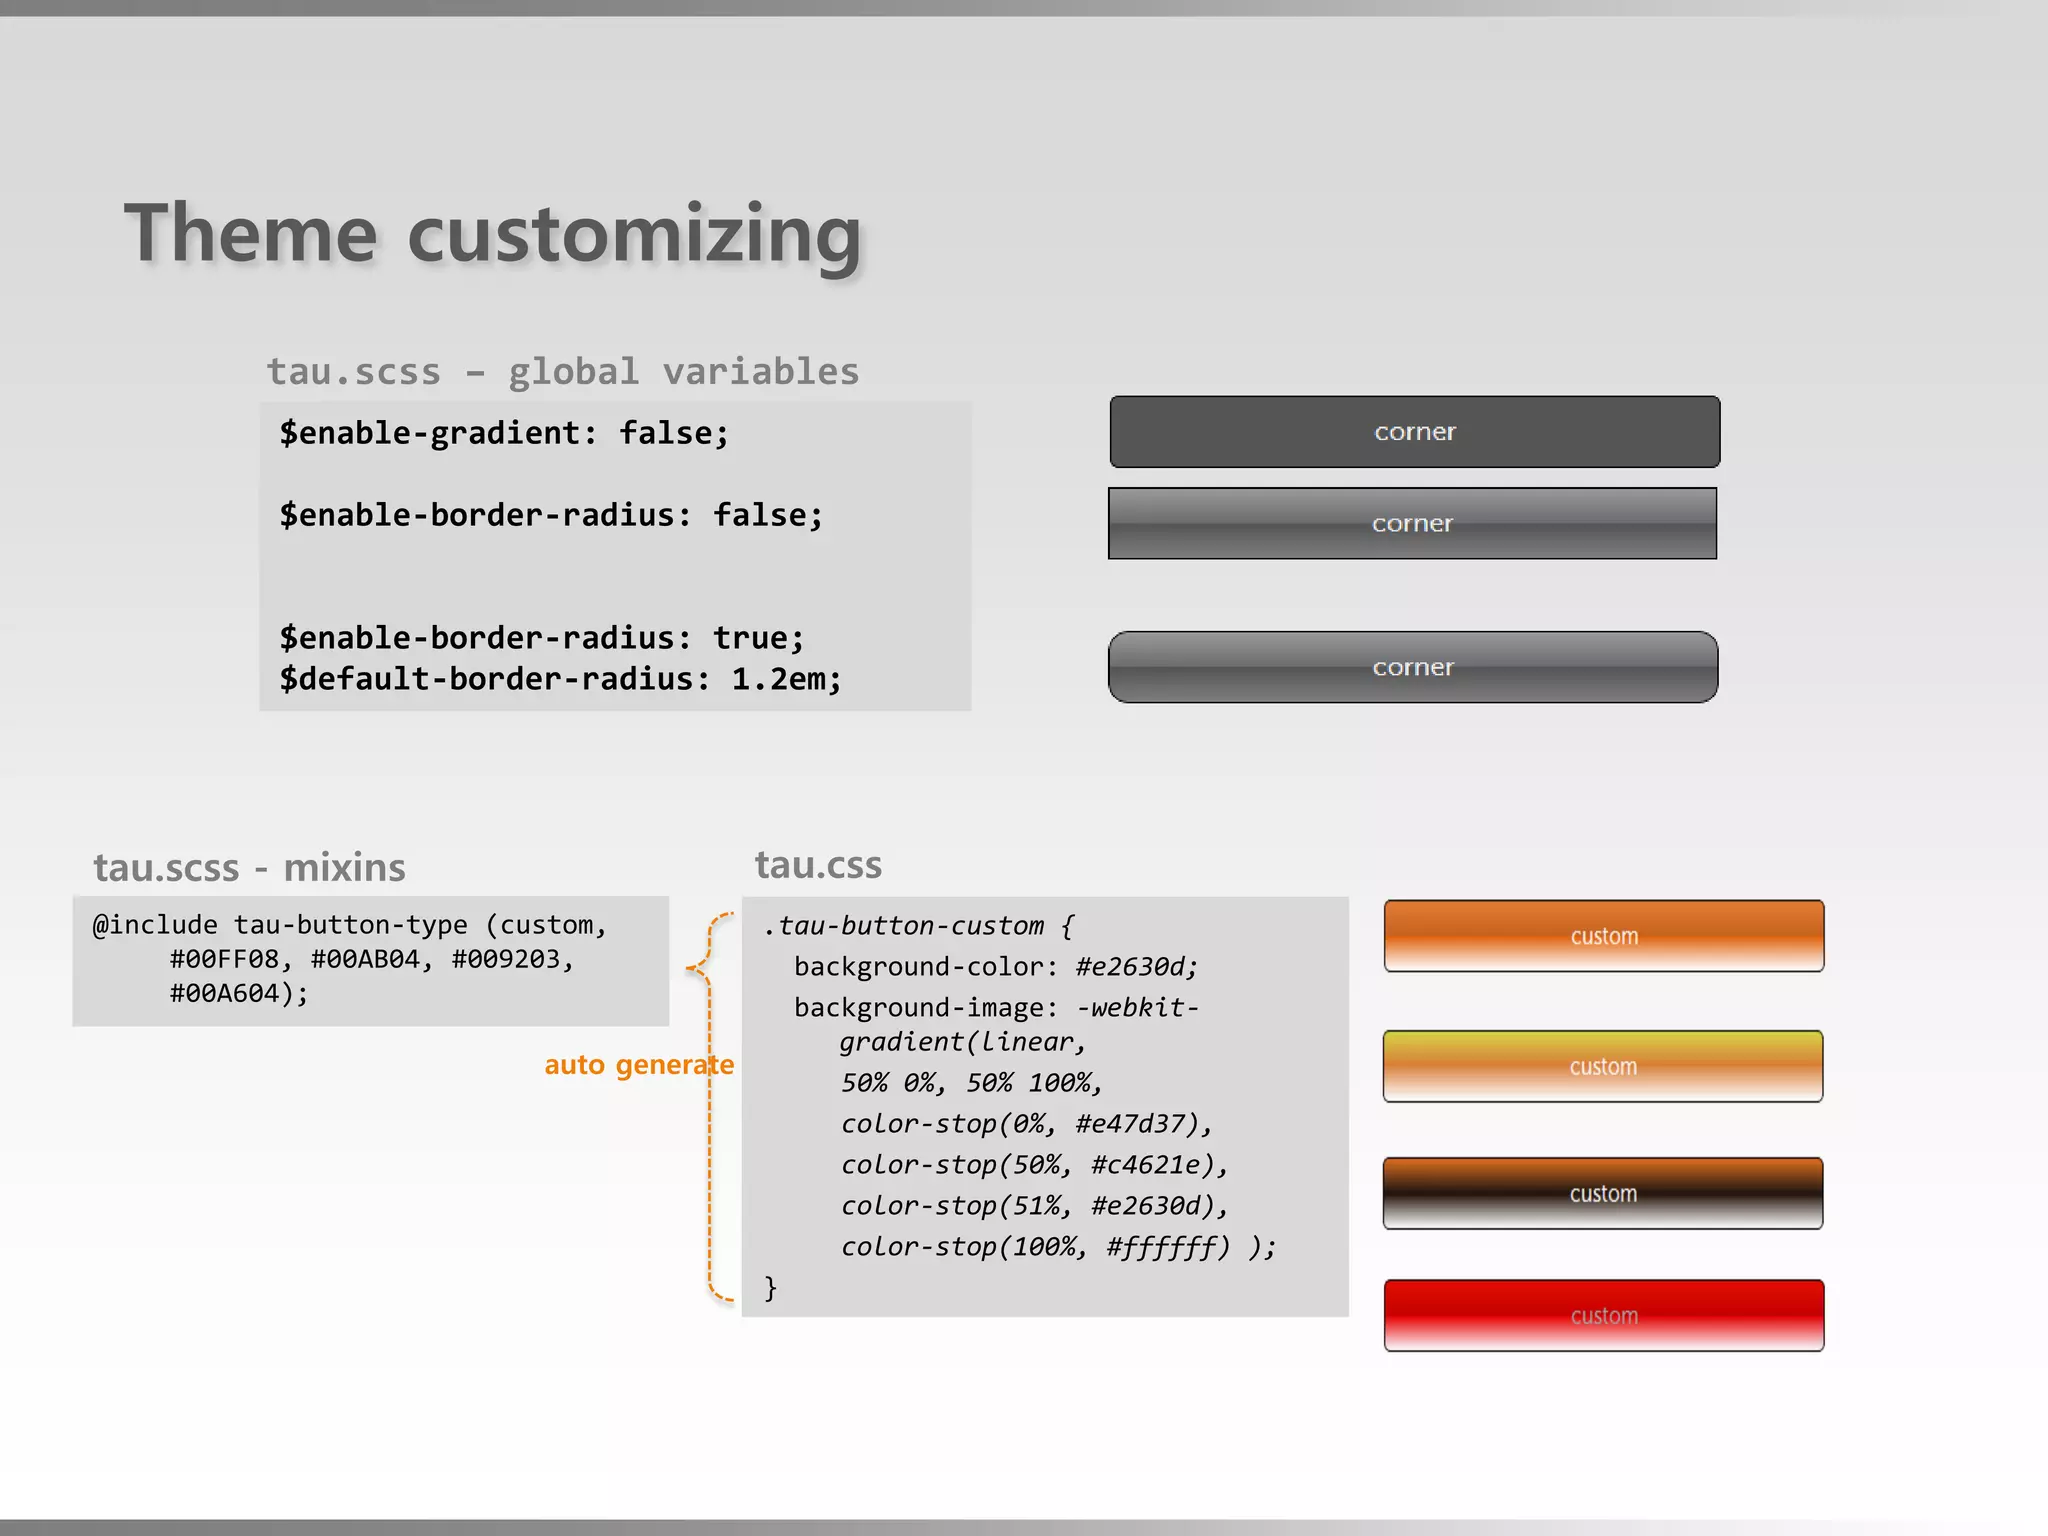Click the tau.scss - mixins heading

249,867
